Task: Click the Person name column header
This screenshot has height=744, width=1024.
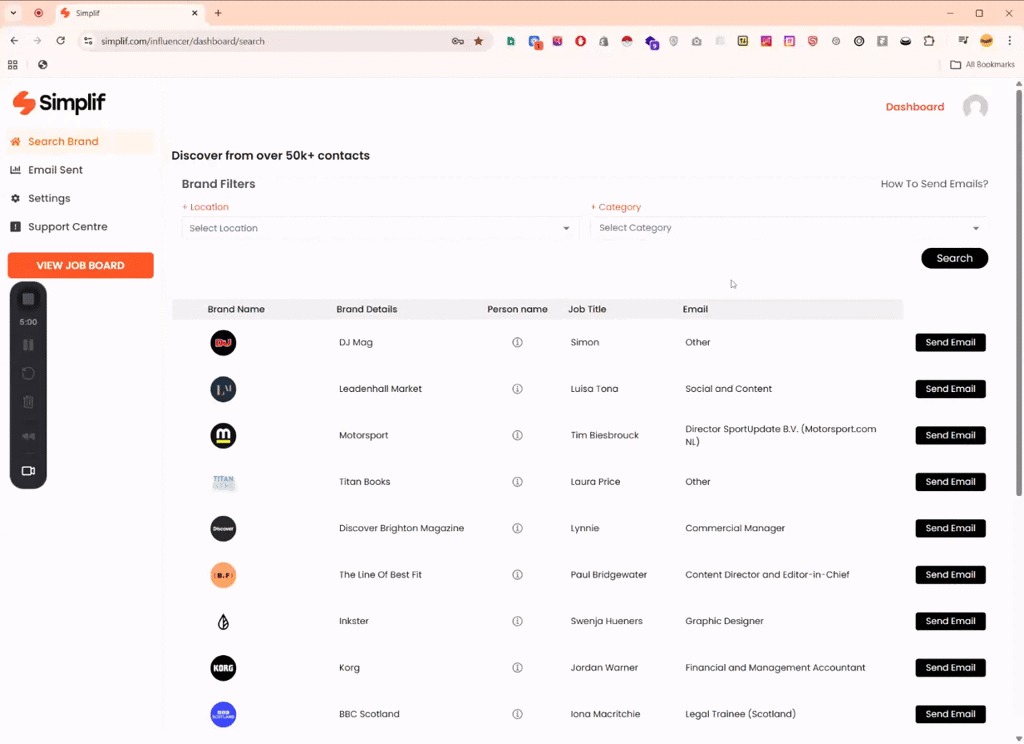Action: [517, 310]
